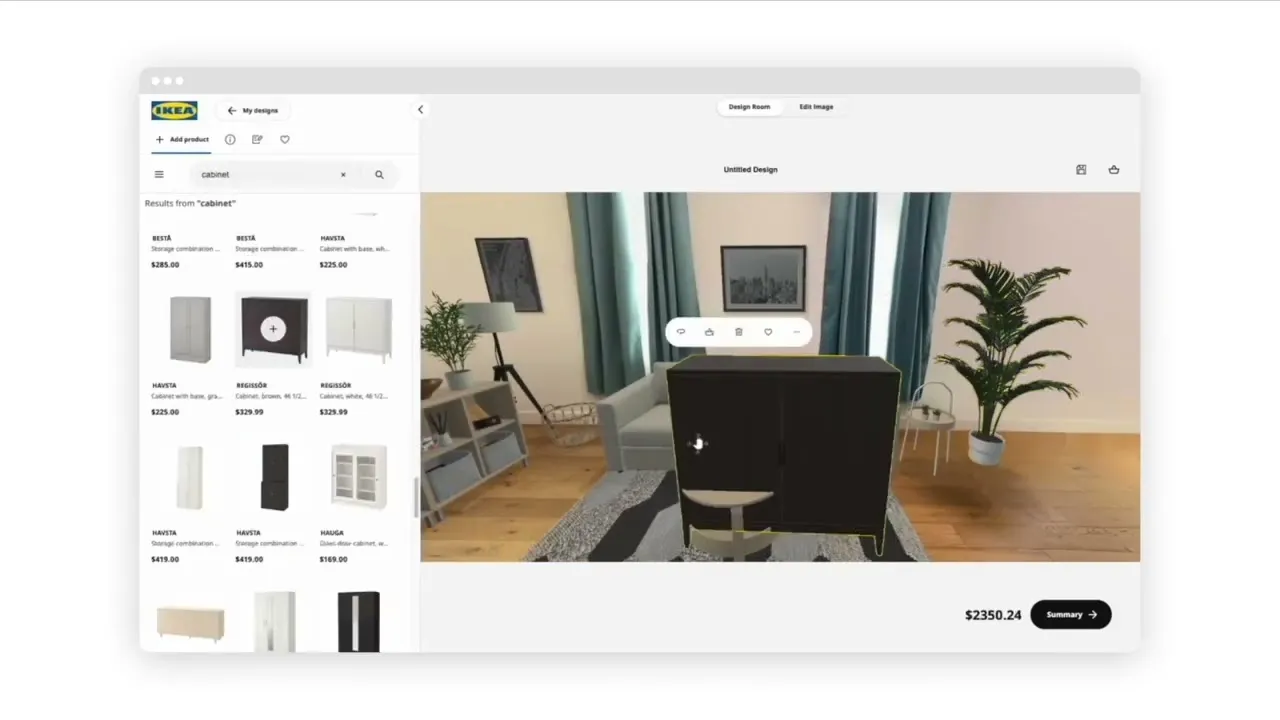
Task: Open saved favorites via the heart in the panel header
Action: point(284,139)
